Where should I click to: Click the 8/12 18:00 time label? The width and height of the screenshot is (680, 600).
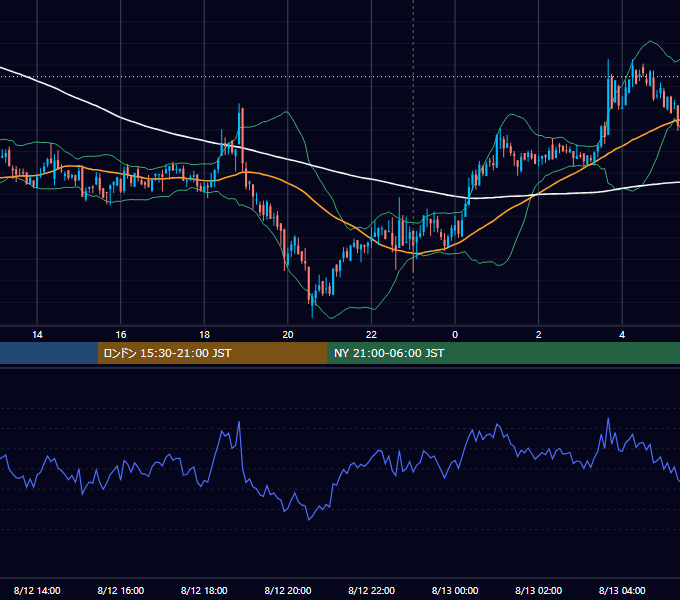click(204, 590)
